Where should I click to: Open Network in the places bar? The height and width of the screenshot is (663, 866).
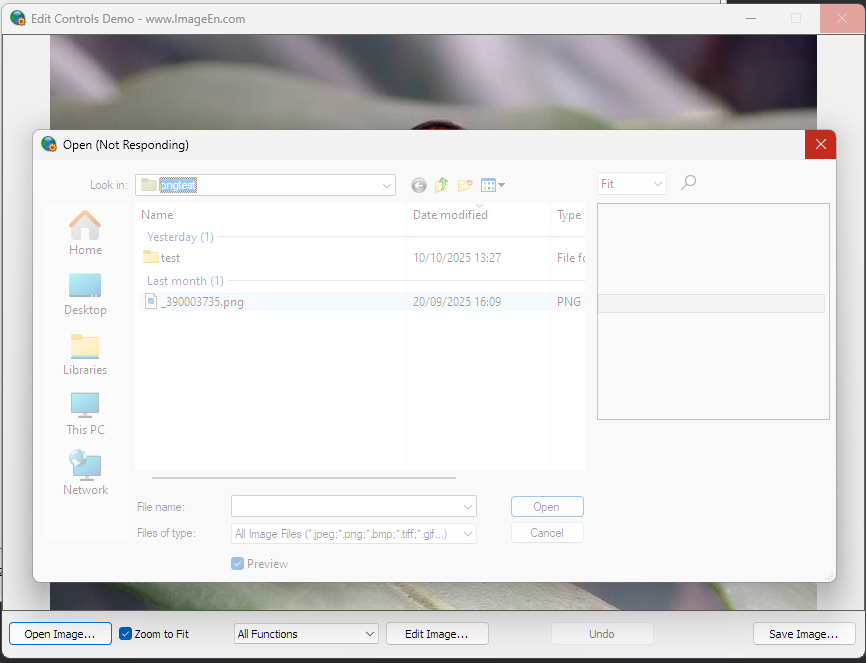pos(85,473)
